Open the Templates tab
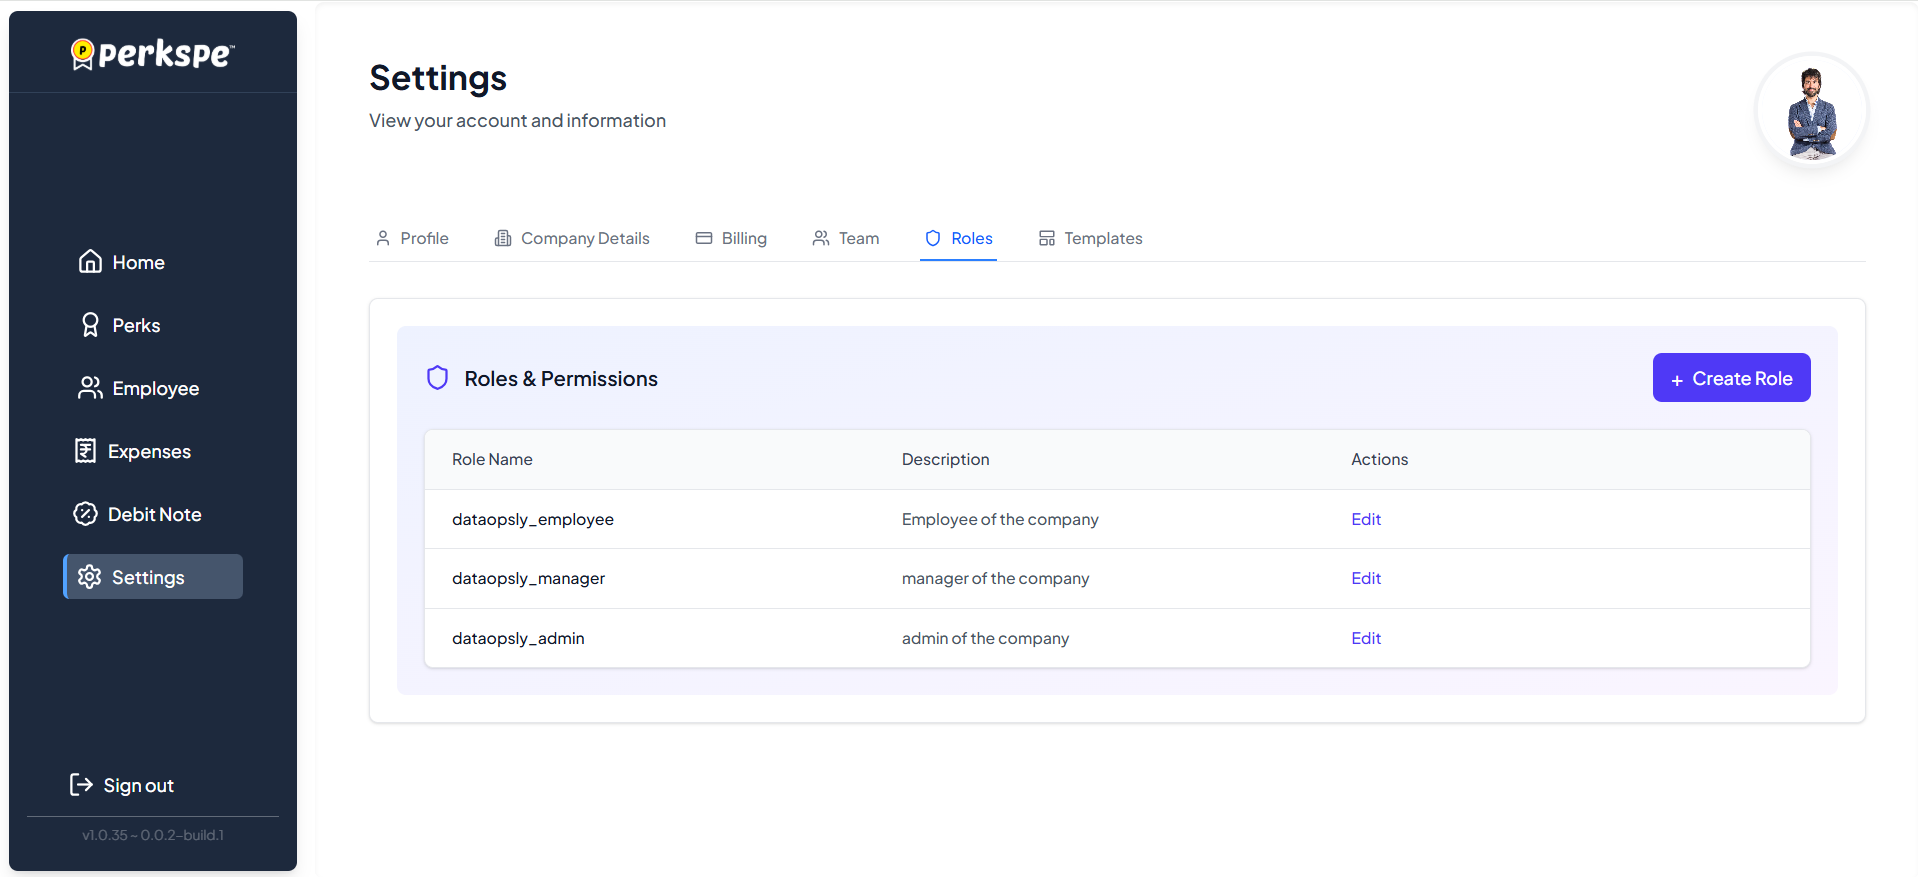 [1090, 238]
